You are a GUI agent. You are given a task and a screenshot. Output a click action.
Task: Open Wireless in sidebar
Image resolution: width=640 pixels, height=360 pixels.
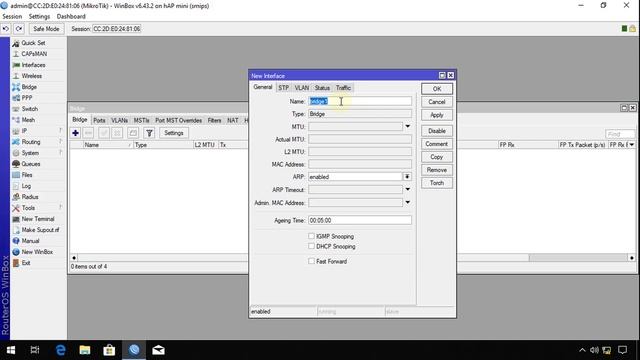[x=31, y=76]
